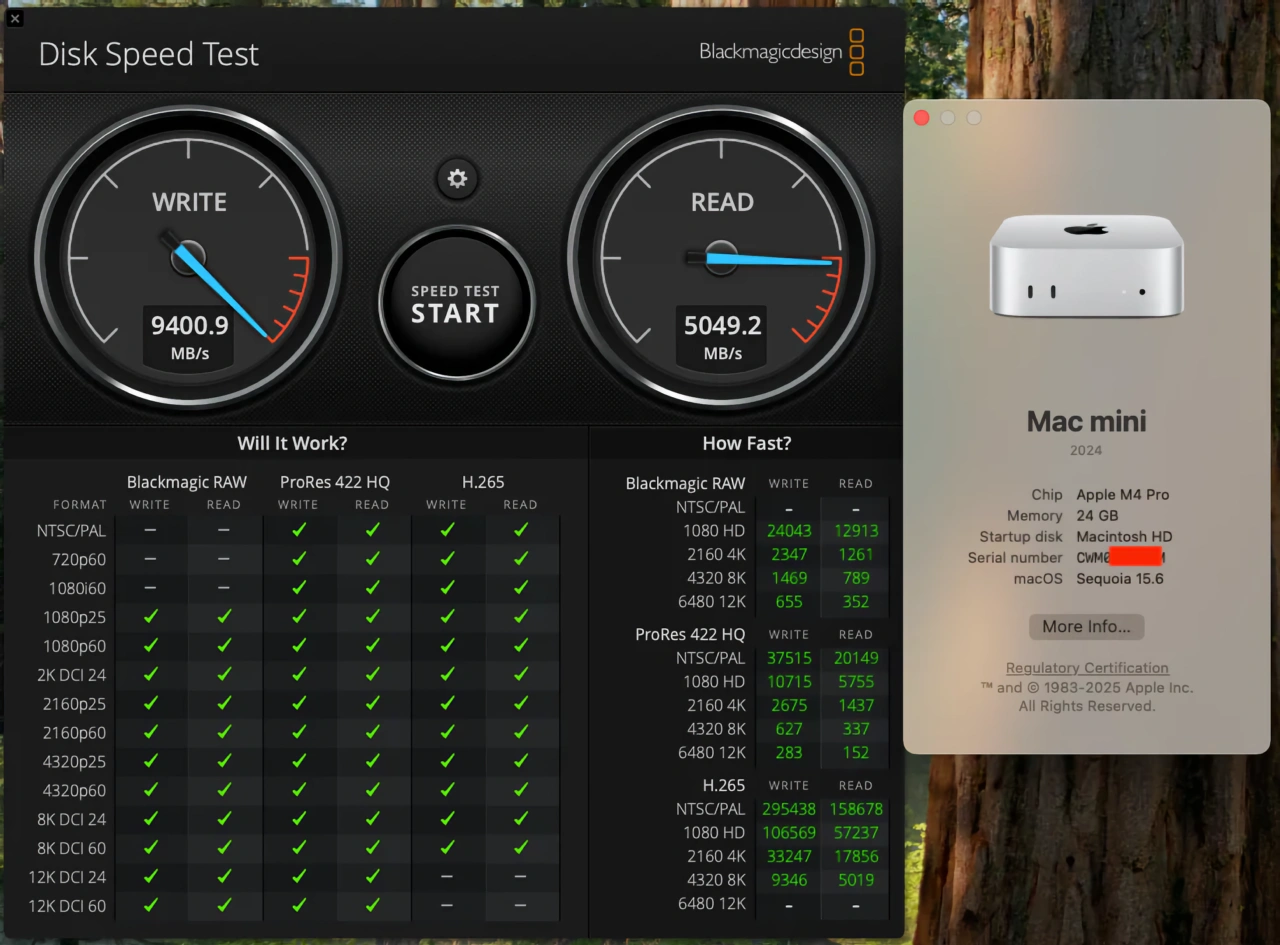Click the Blackmagicdesign logo

[770, 52]
